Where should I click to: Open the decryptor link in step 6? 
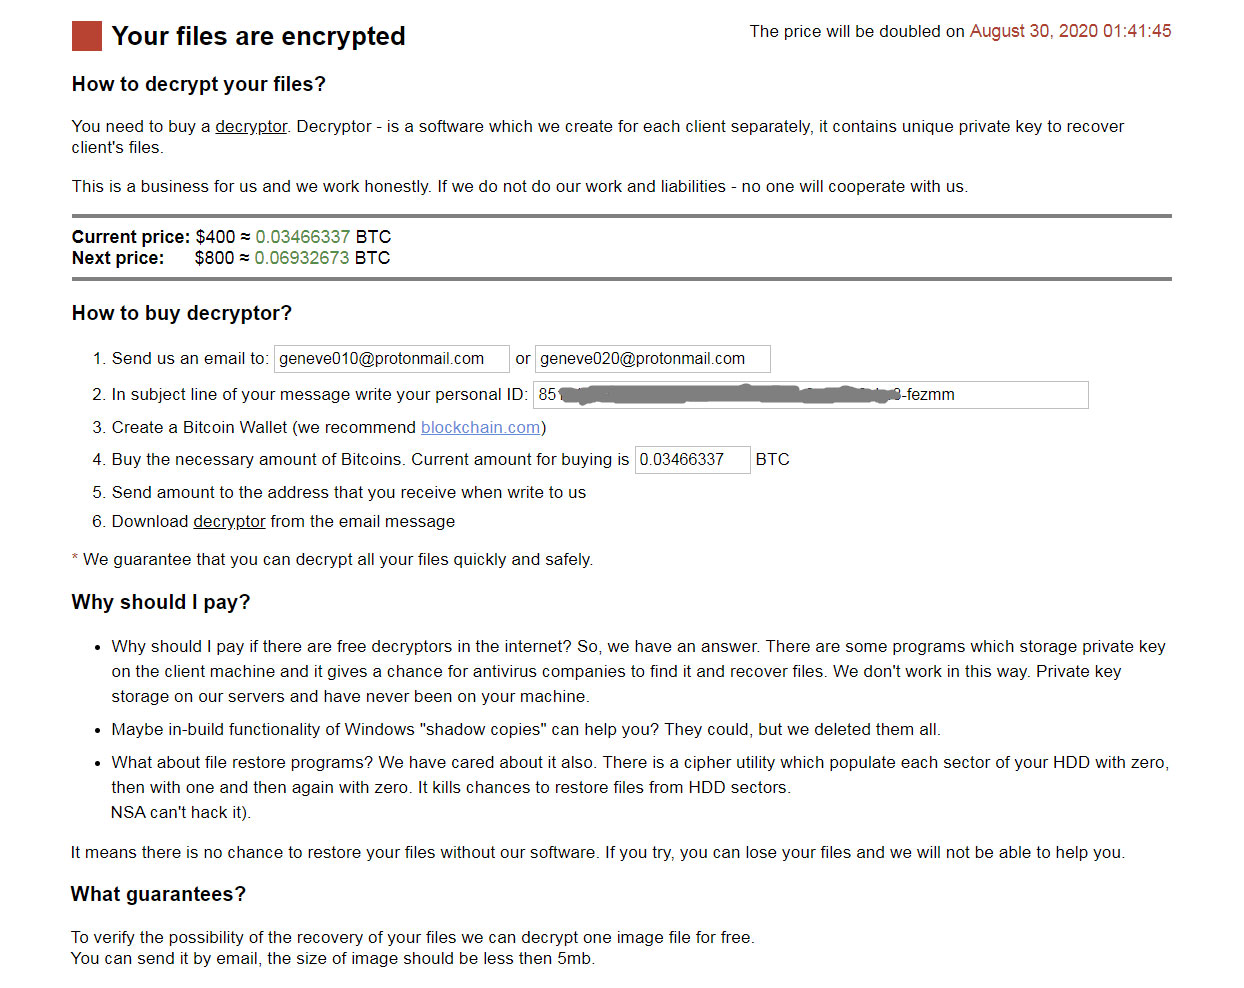tap(229, 522)
